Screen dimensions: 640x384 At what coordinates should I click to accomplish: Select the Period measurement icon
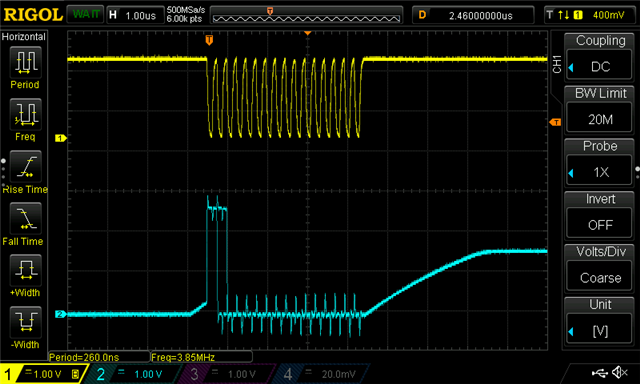[25, 62]
